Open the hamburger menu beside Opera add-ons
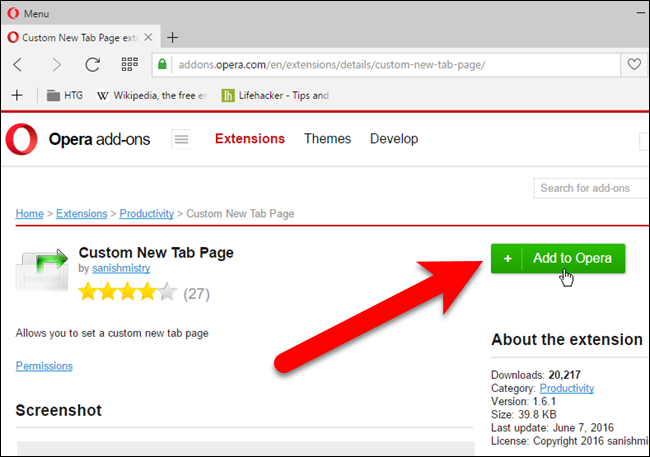The height and width of the screenshot is (457, 650). tap(181, 139)
